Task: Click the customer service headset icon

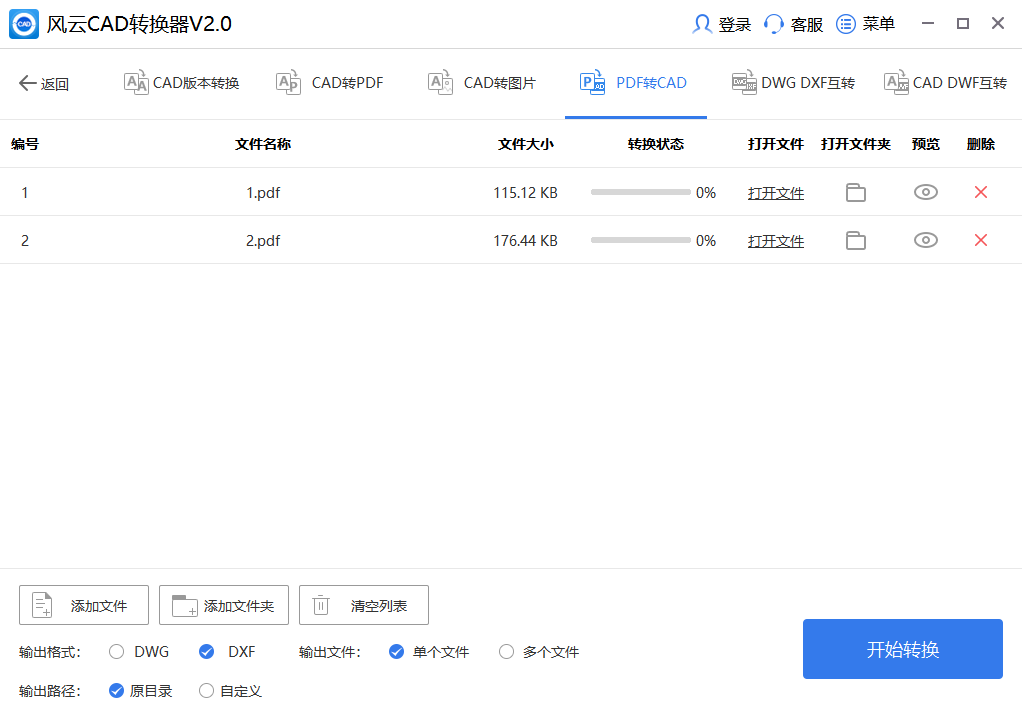Action: tap(774, 24)
